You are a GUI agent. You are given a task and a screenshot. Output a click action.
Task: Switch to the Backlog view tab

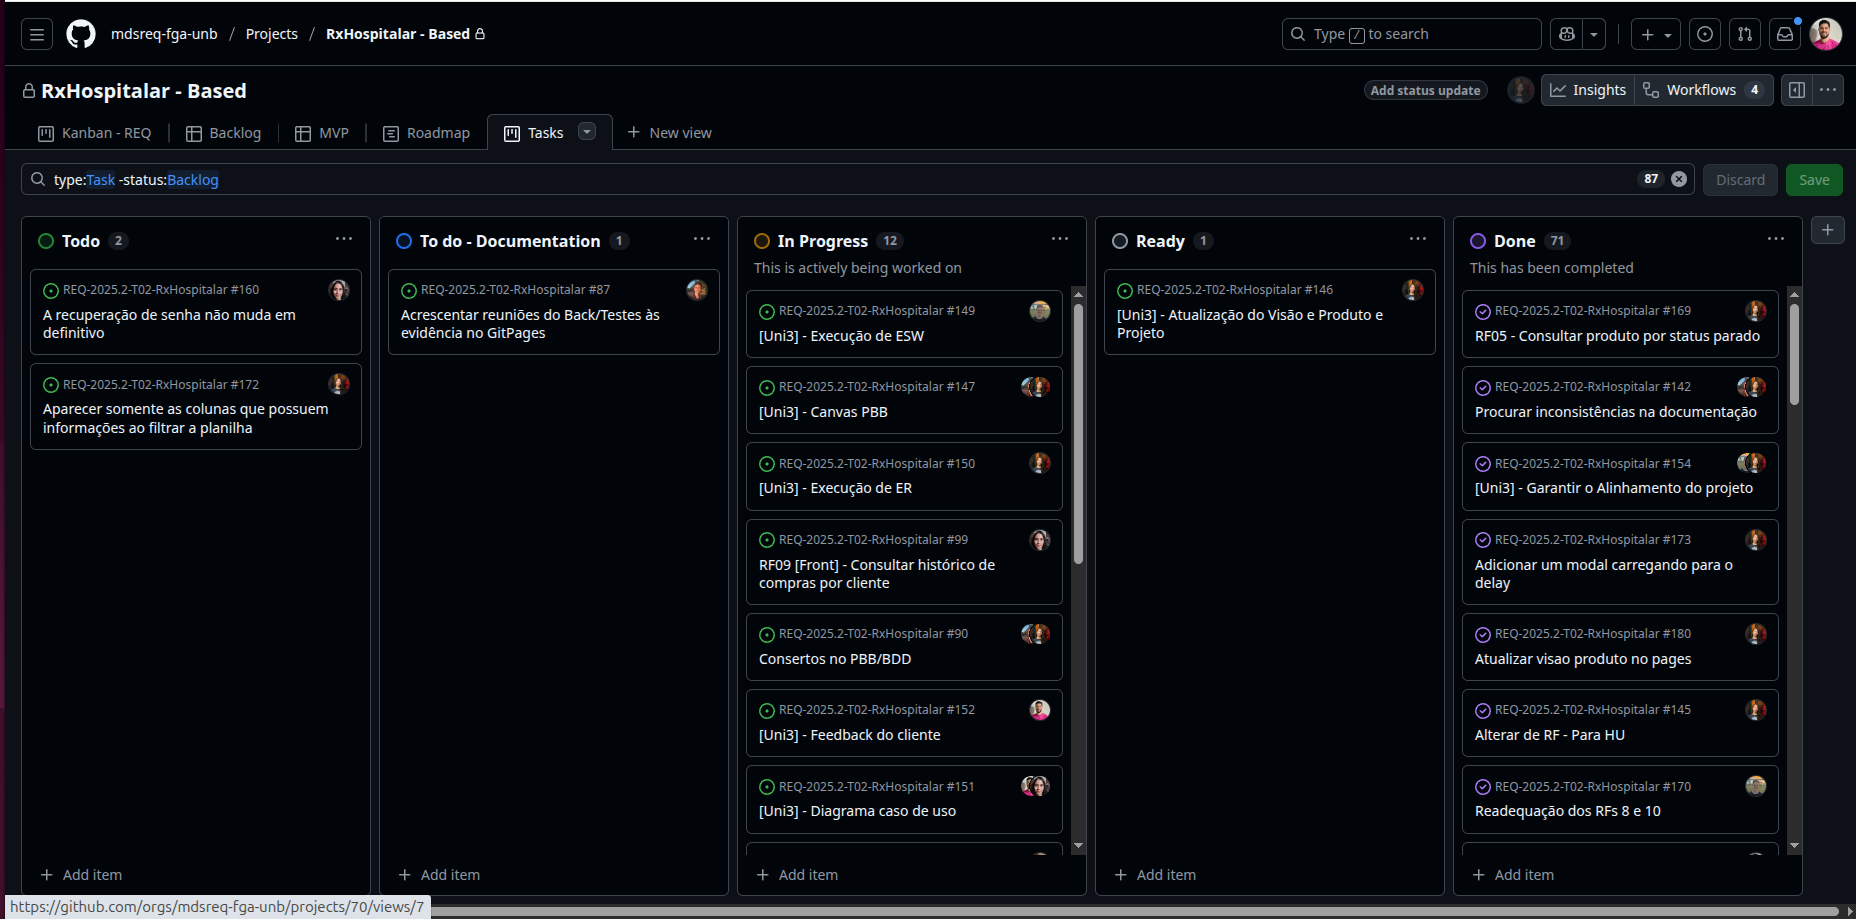[x=224, y=133]
